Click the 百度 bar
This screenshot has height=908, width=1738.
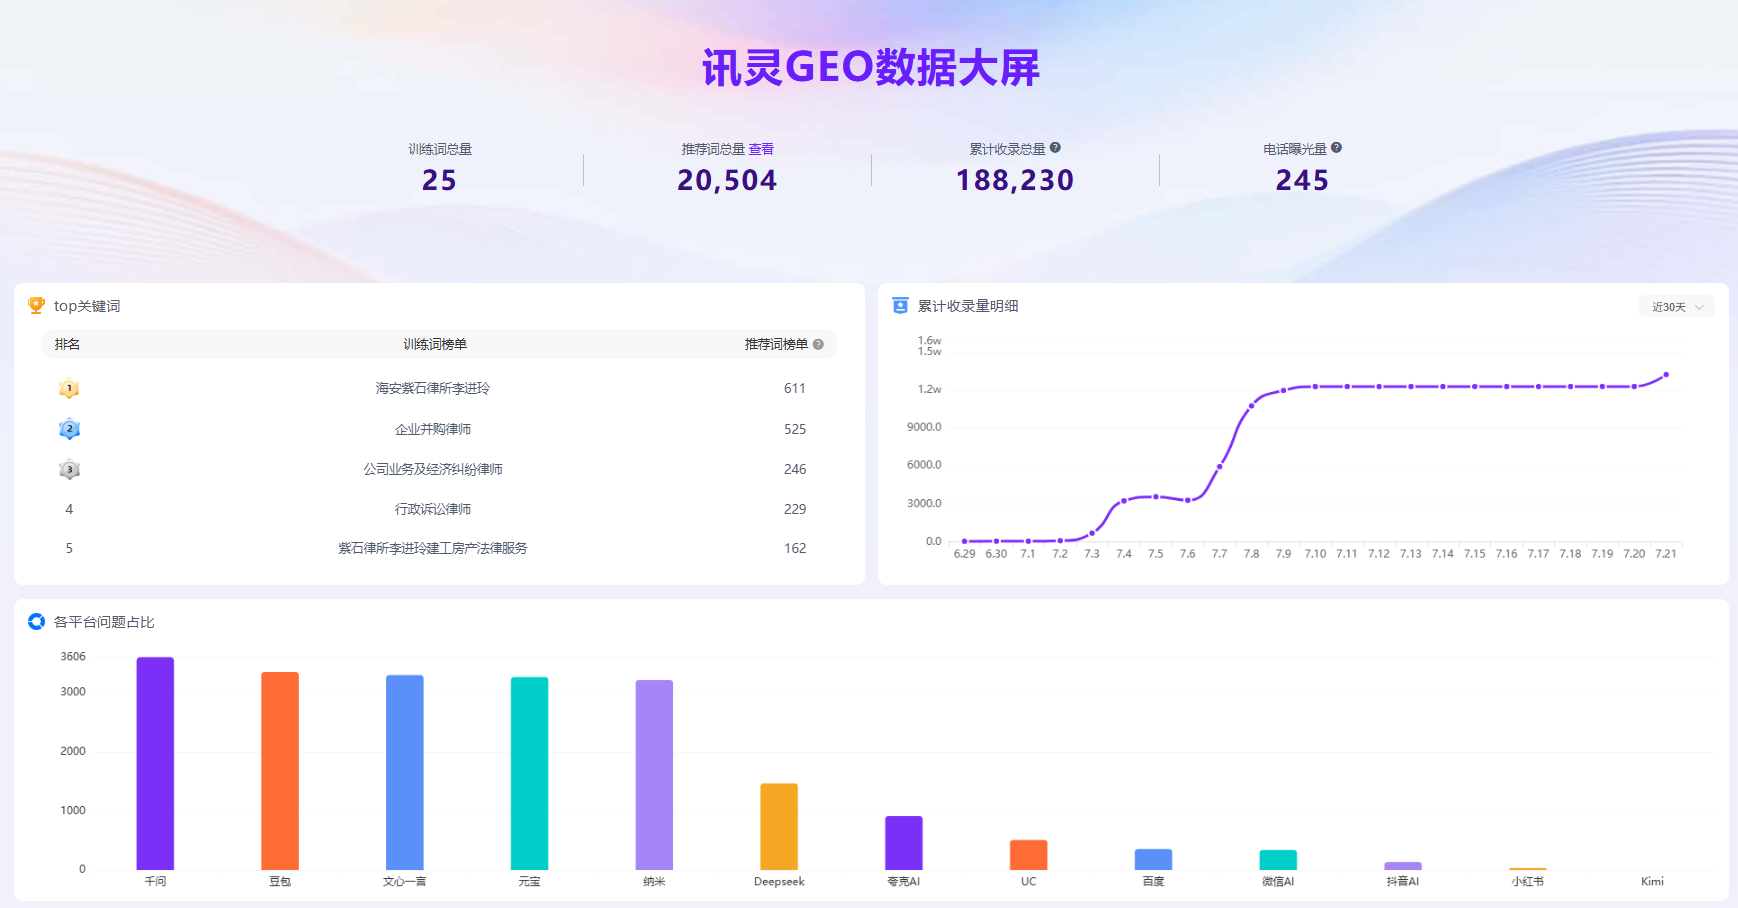(1153, 859)
